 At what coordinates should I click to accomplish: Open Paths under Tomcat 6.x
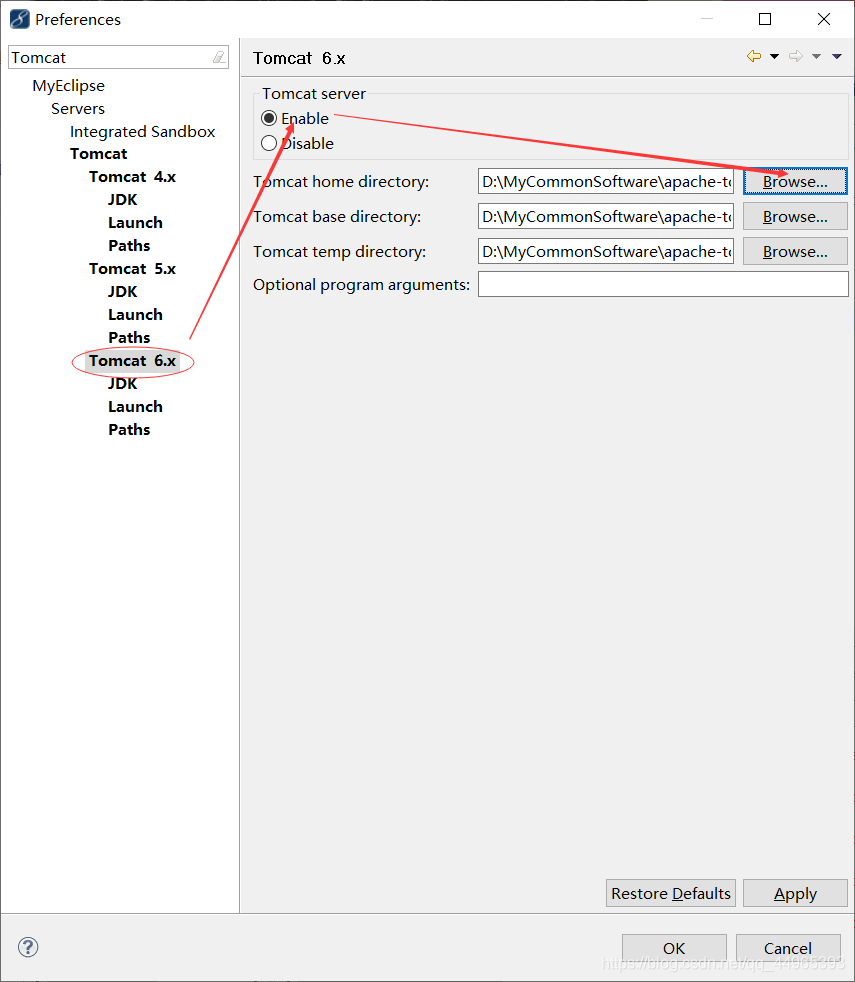[x=129, y=430]
